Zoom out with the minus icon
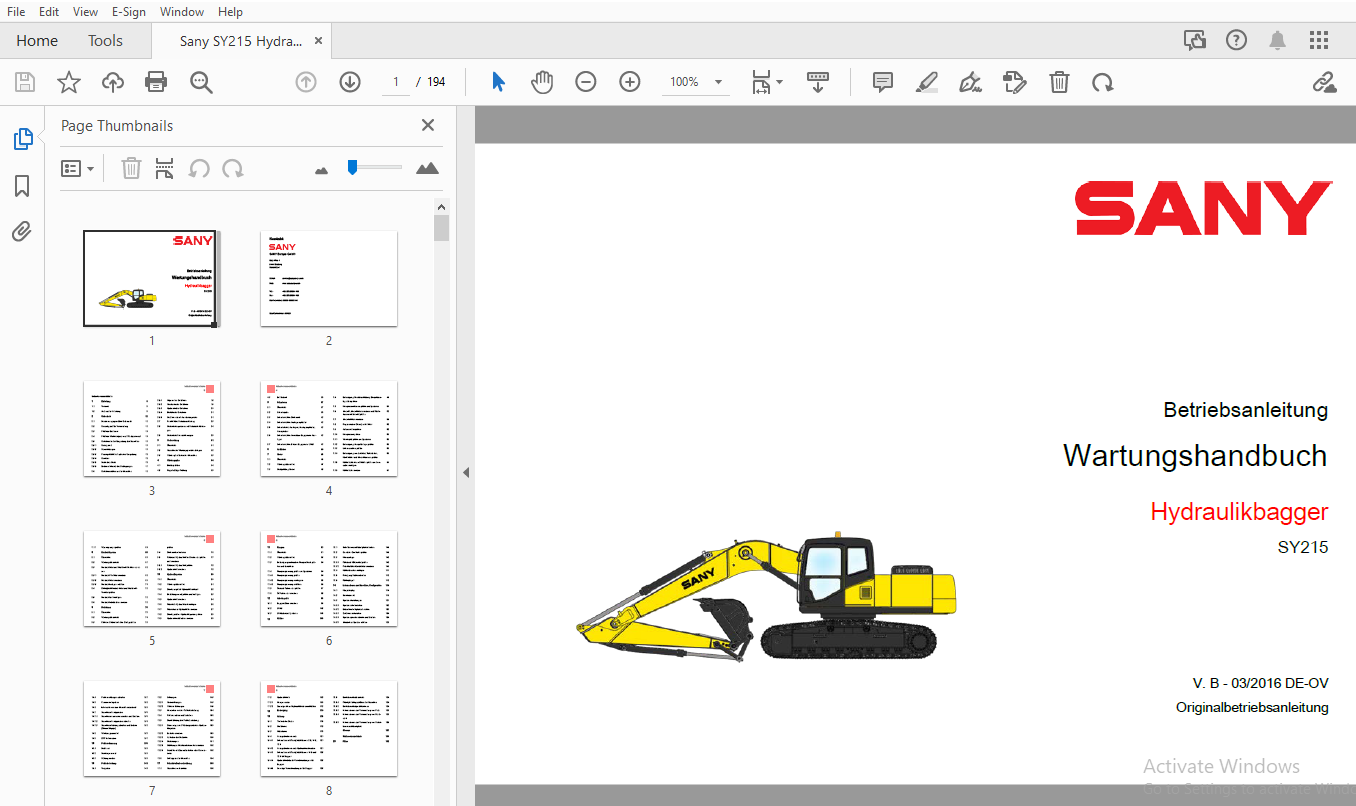This screenshot has width=1356, height=806. pos(586,82)
